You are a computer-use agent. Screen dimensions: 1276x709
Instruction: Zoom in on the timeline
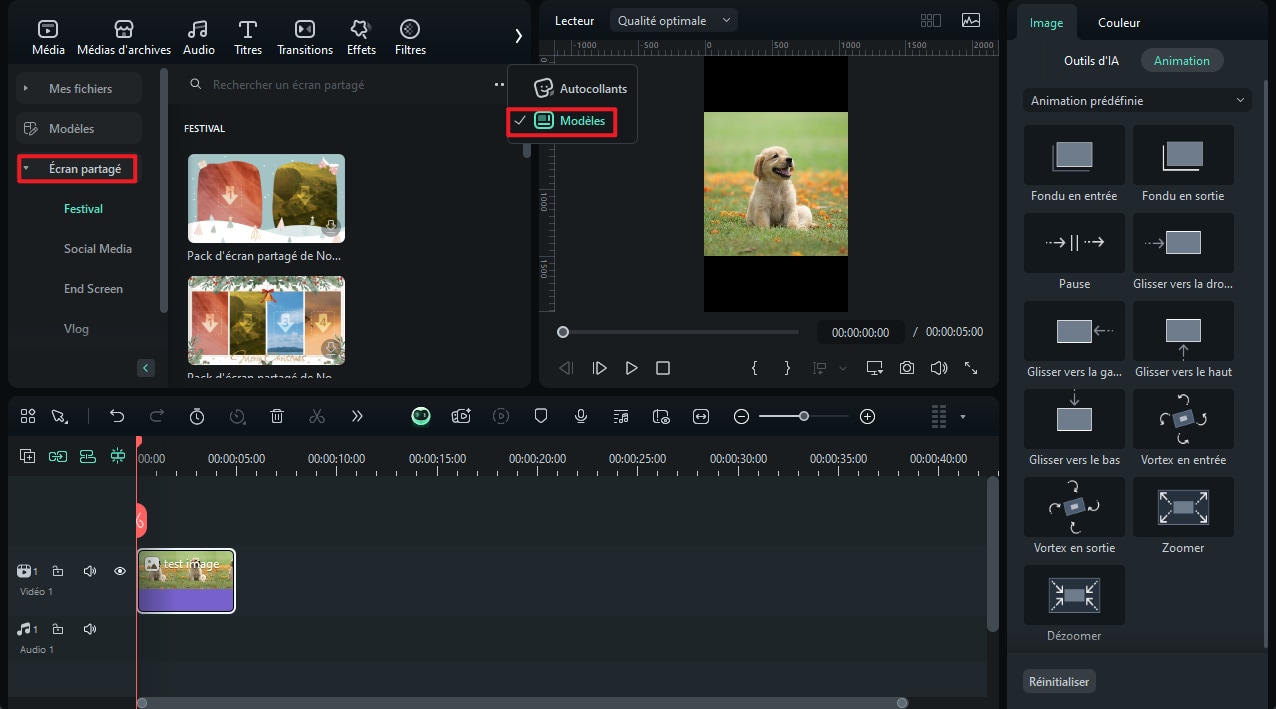tap(867, 416)
